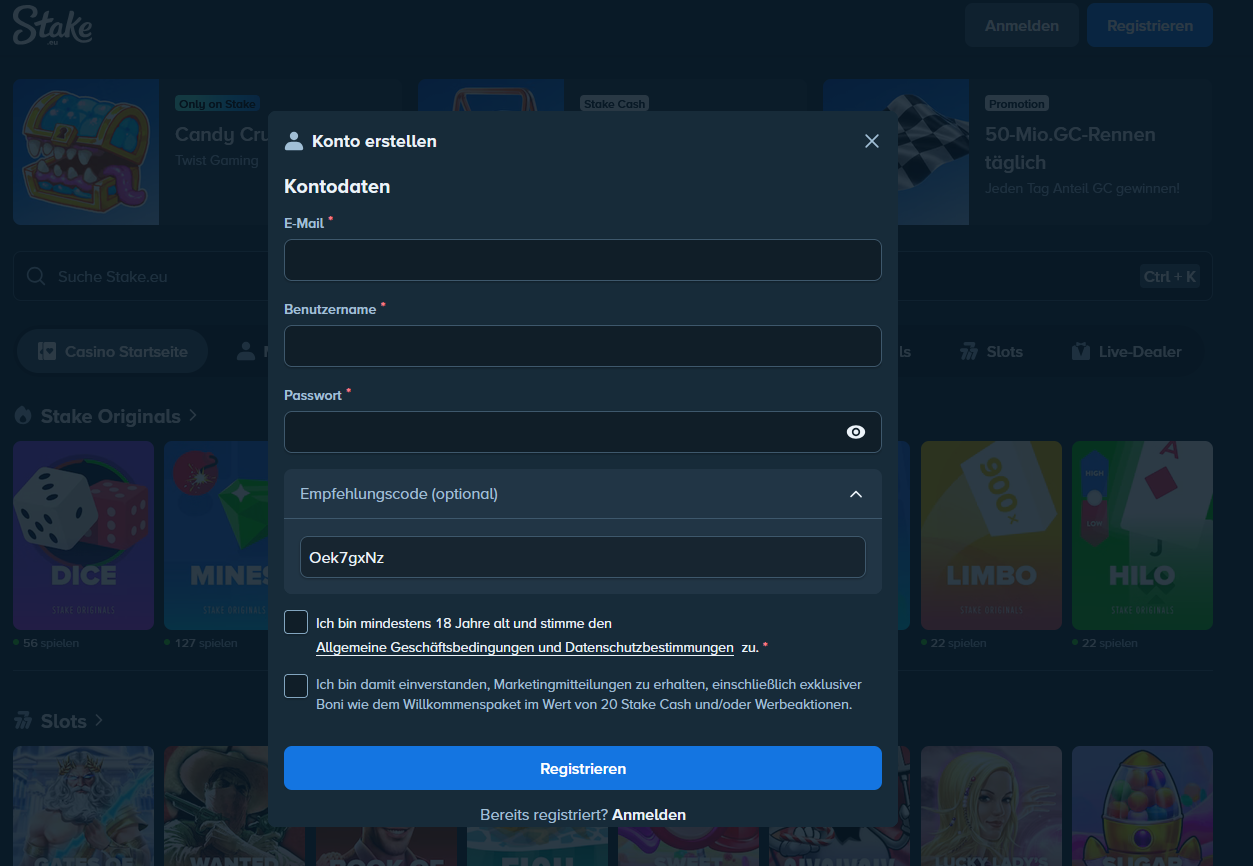
Task: Toggle password visibility eye icon
Action: pyautogui.click(x=856, y=432)
